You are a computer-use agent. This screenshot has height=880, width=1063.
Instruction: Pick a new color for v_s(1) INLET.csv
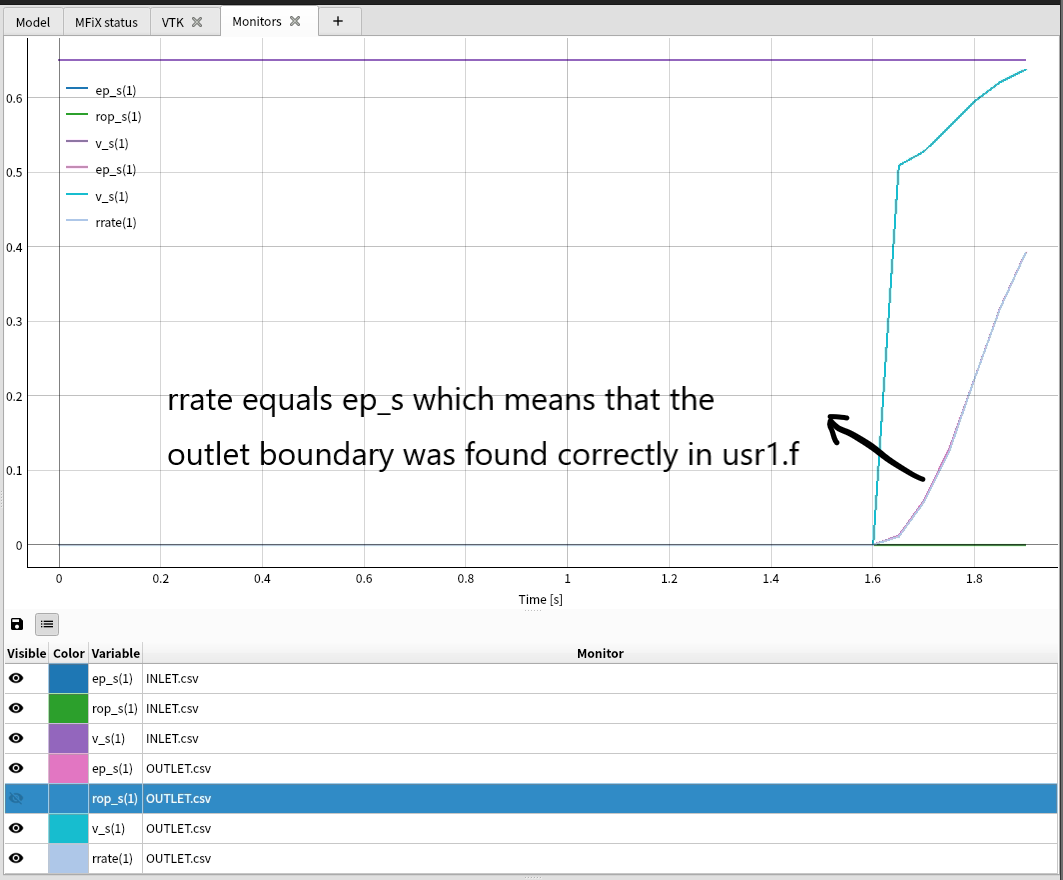click(x=68, y=738)
